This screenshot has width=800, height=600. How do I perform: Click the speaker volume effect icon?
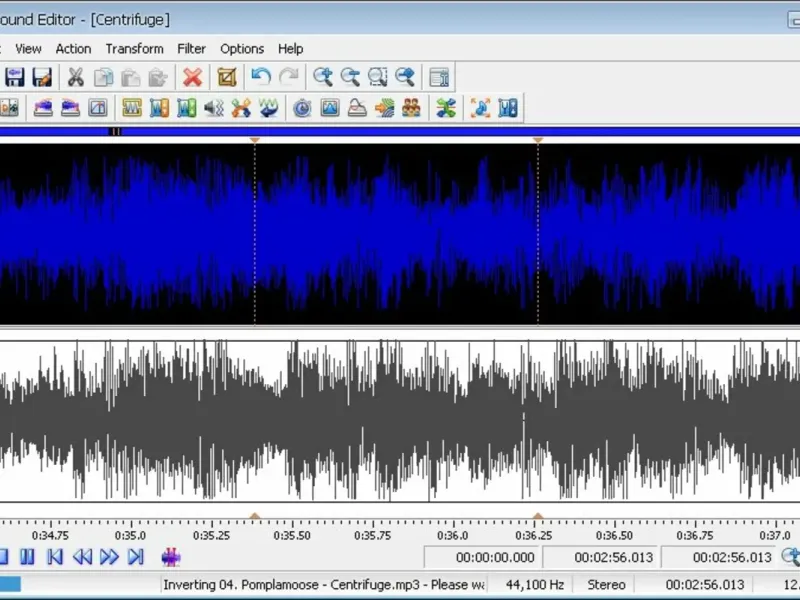[213, 108]
